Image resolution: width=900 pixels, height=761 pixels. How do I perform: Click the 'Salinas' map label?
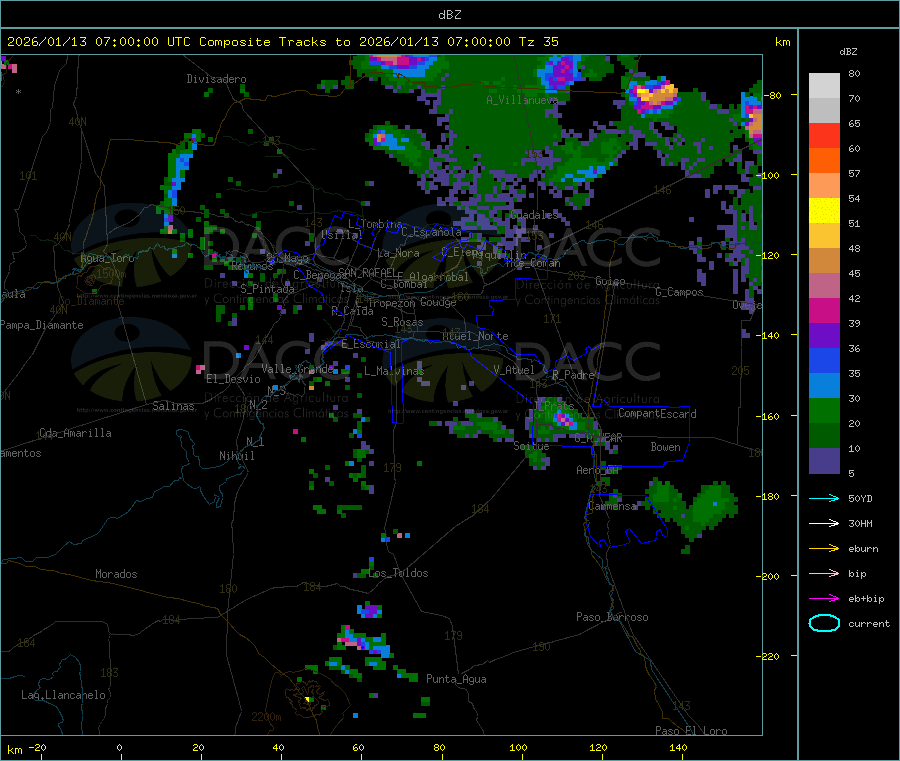(173, 406)
